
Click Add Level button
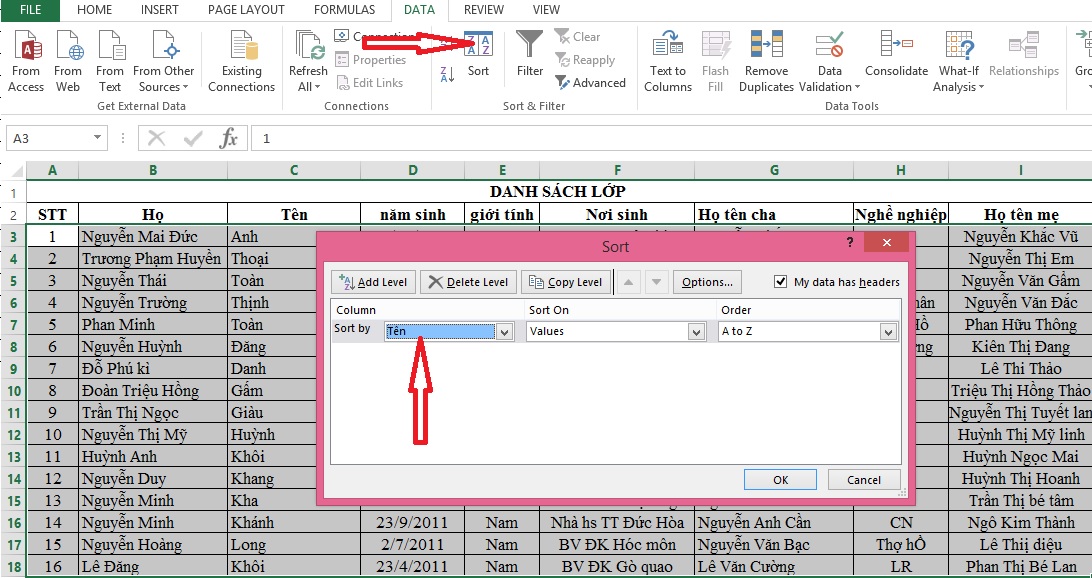[373, 282]
